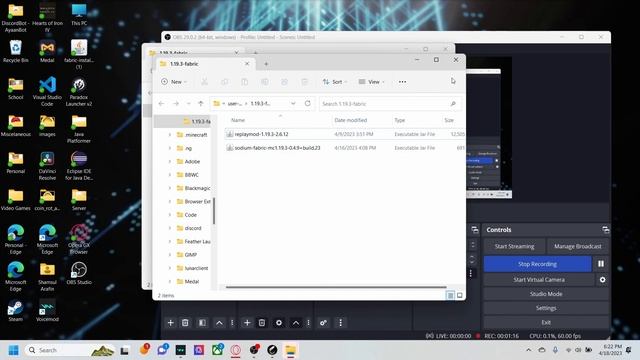640x360 pixels.
Task: Open the address bar history chevron
Action: 293,104
